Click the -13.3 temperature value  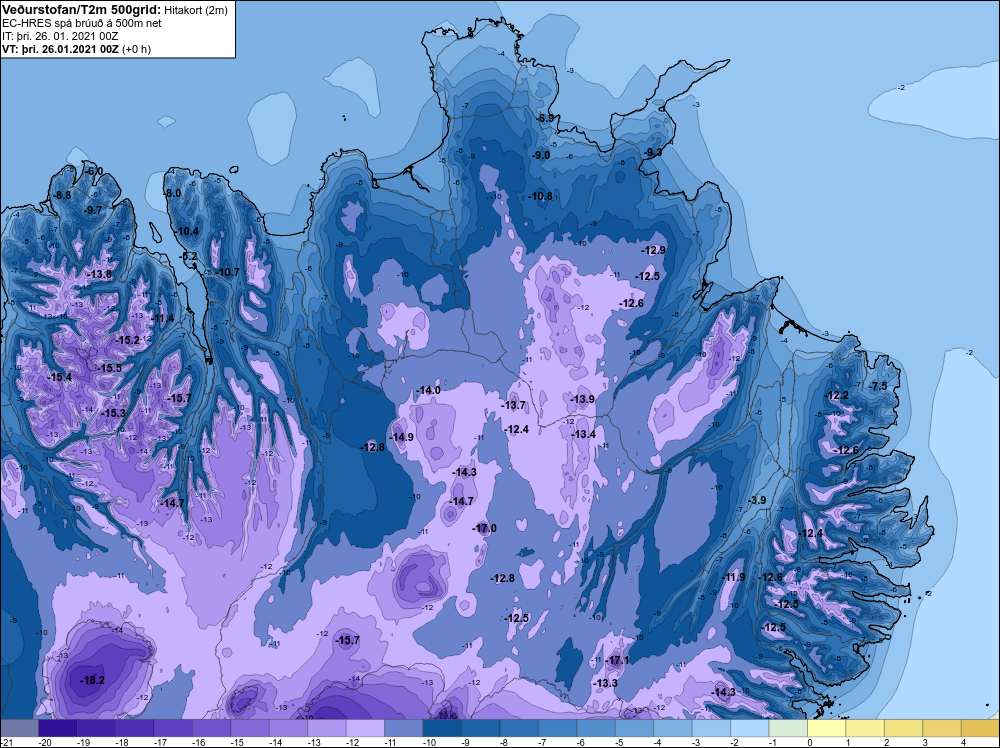click(x=605, y=683)
